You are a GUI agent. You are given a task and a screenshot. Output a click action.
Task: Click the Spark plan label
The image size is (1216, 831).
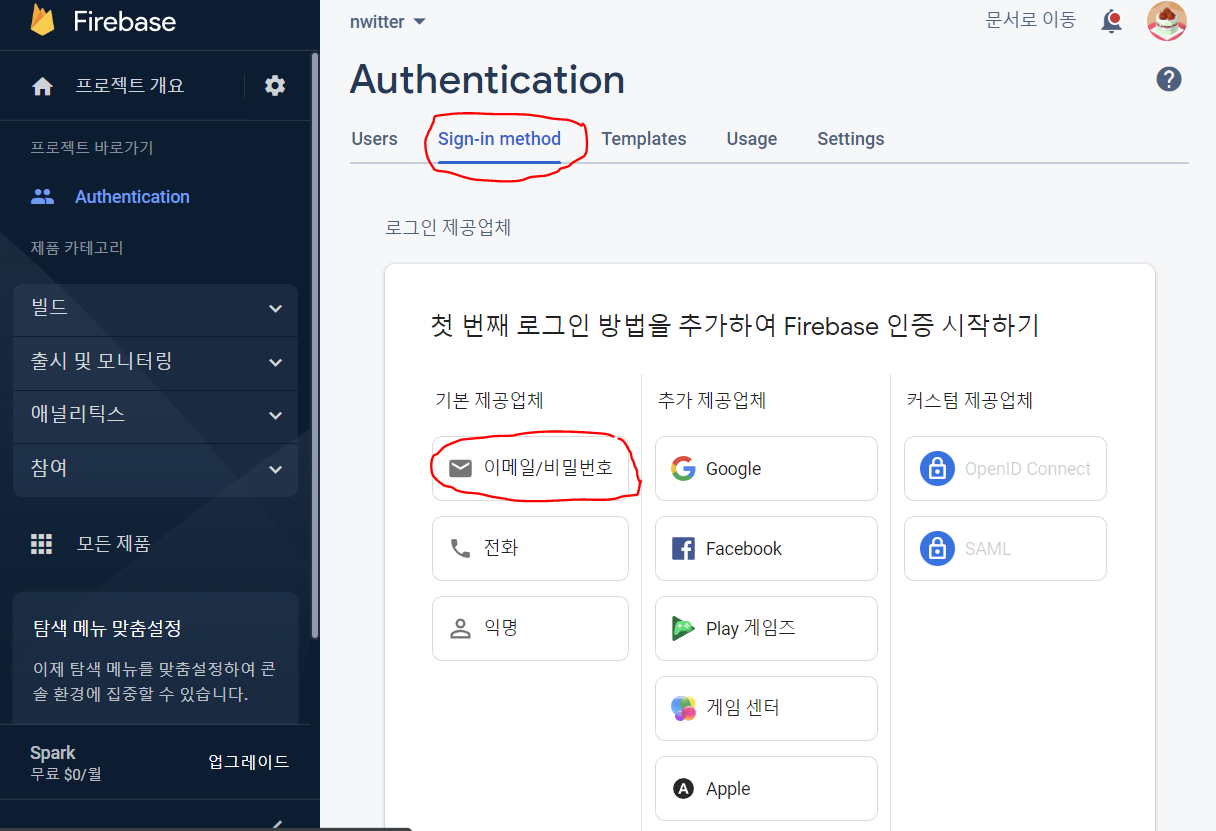click(53, 753)
